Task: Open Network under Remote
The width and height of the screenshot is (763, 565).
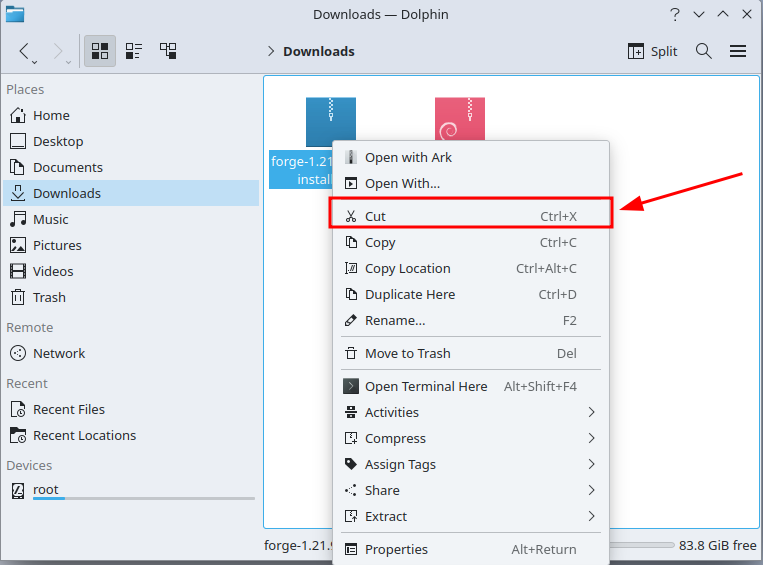Action: (x=59, y=353)
